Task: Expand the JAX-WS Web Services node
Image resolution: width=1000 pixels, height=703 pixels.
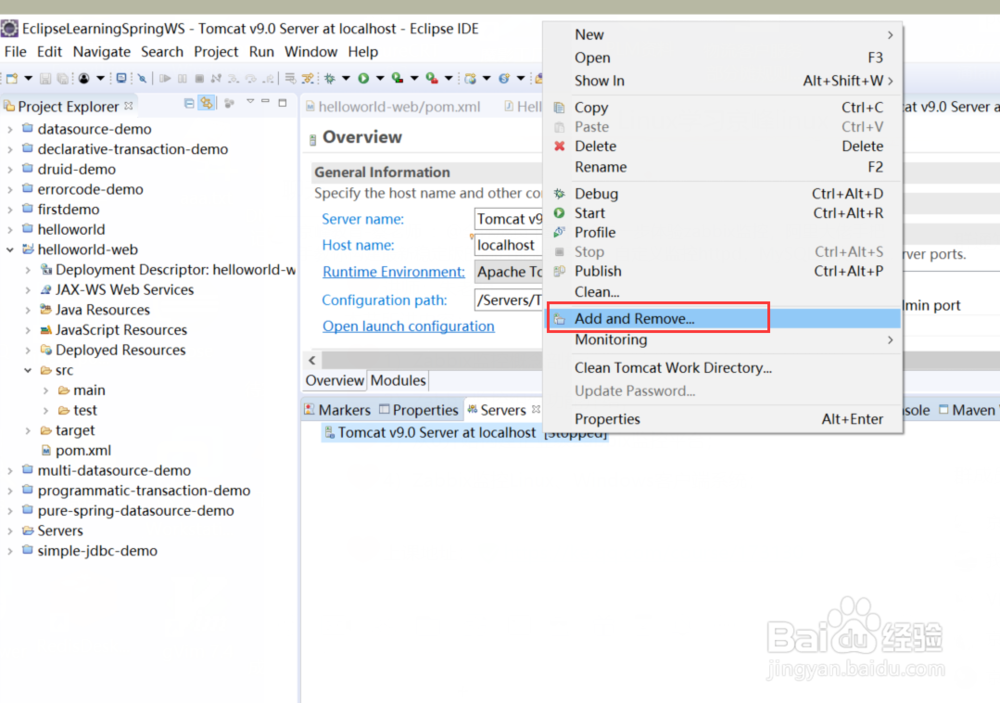Action: 28,290
